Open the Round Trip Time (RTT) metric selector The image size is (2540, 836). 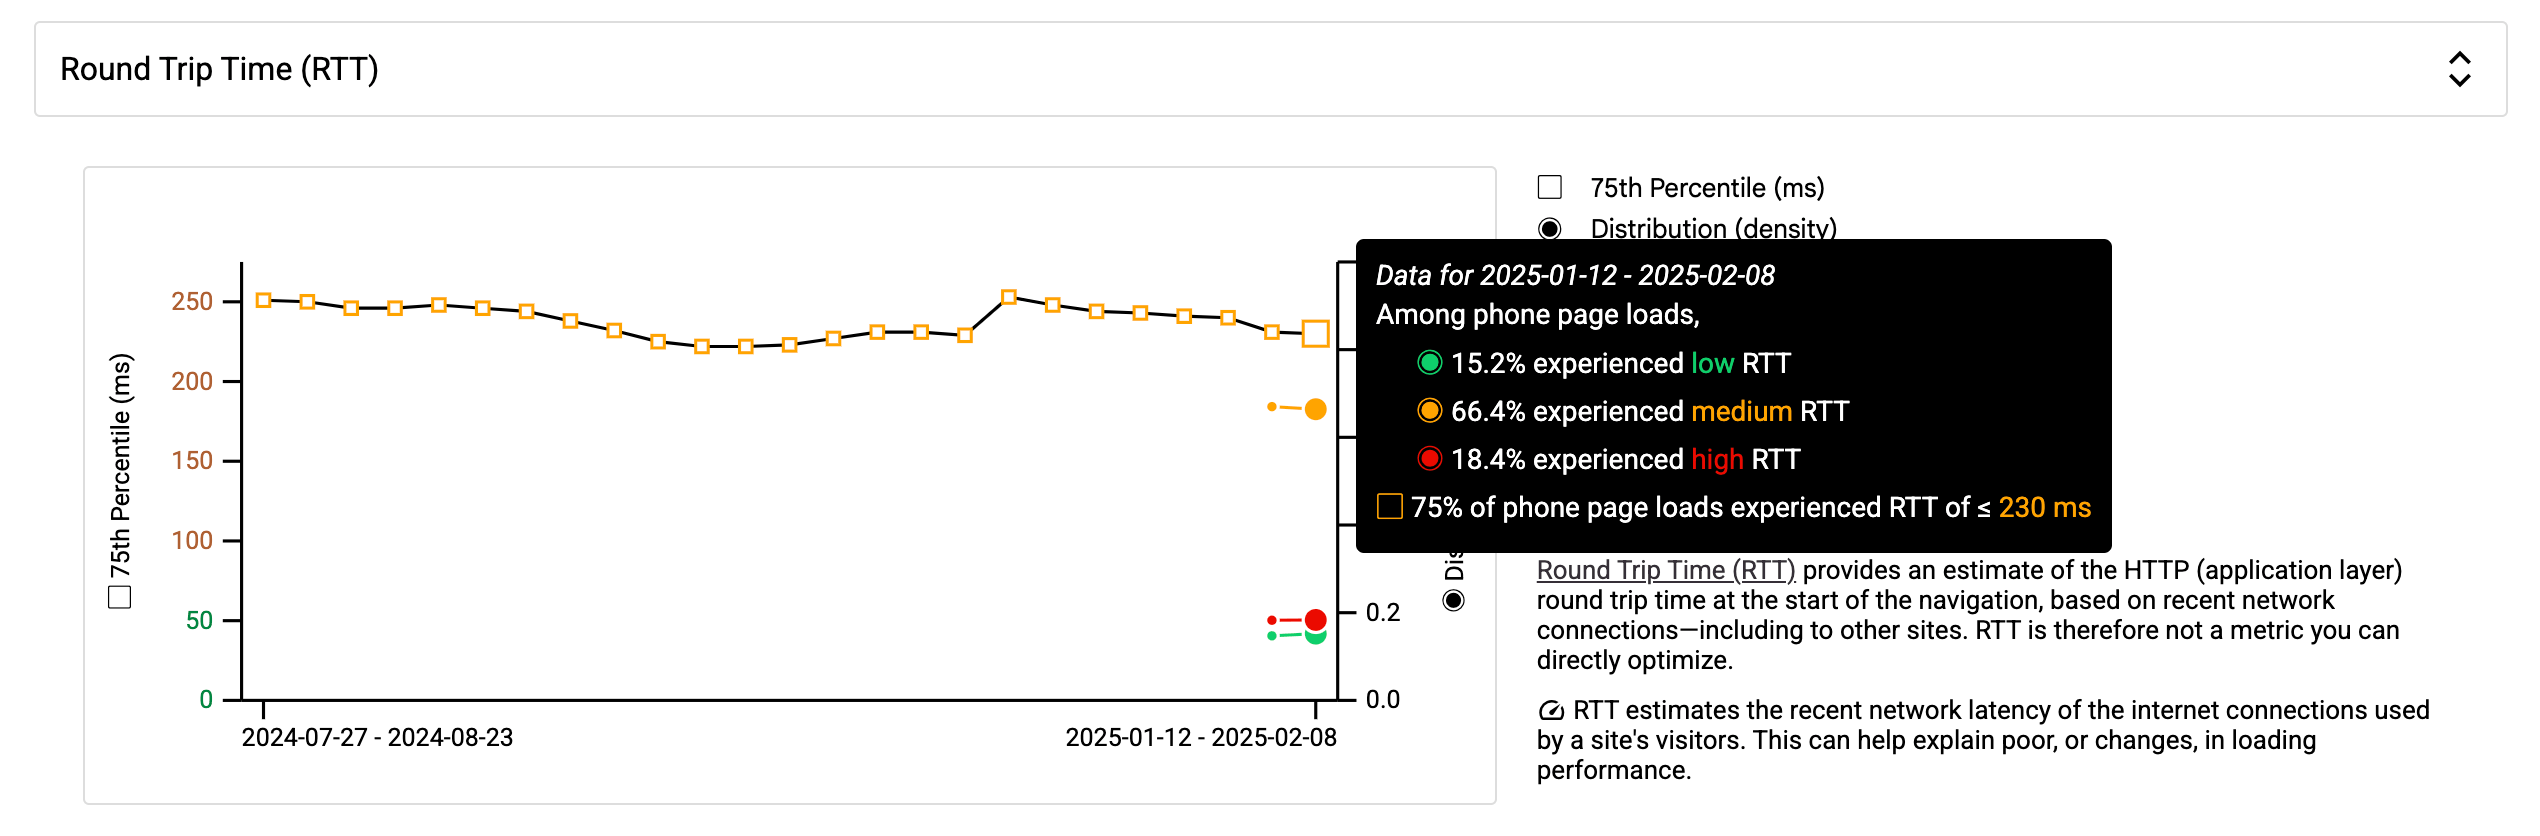(x=220, y=69)
